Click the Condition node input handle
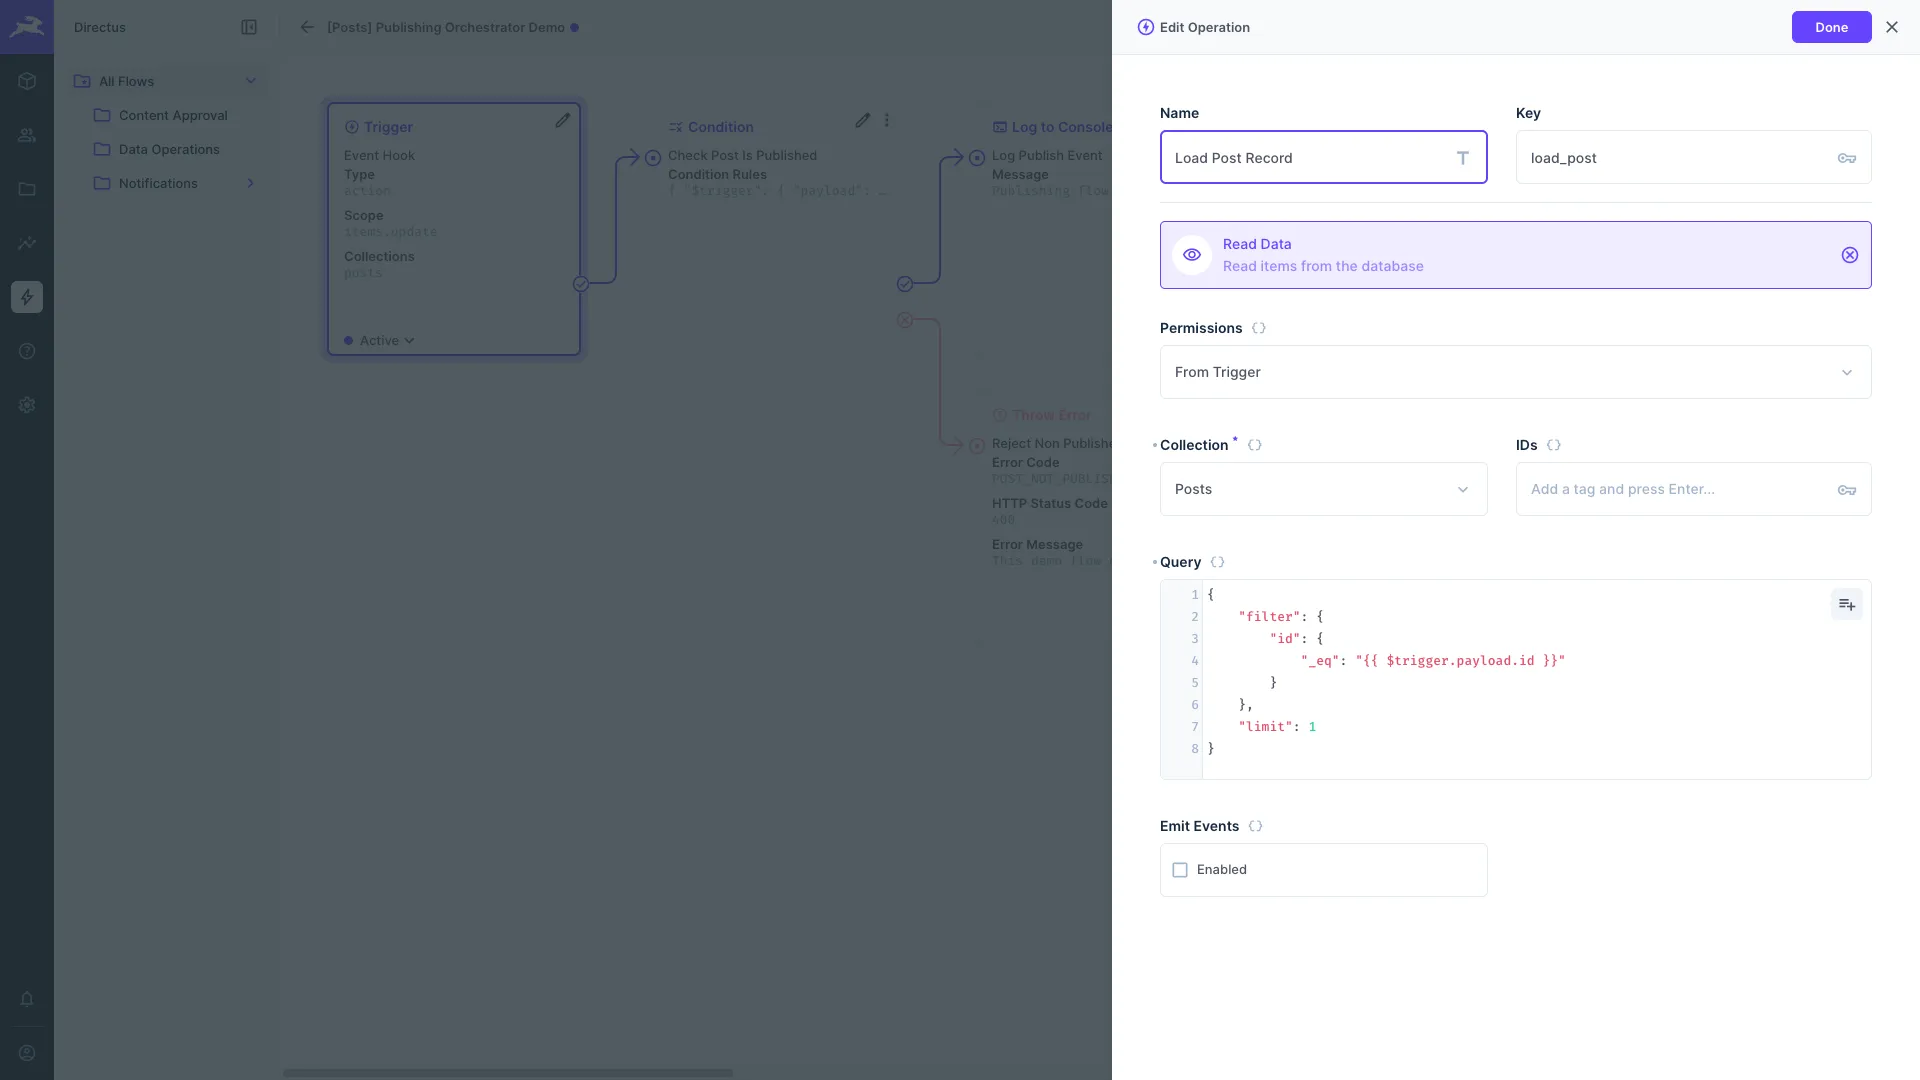The image size is (1920, 1080). coord(653,158)
